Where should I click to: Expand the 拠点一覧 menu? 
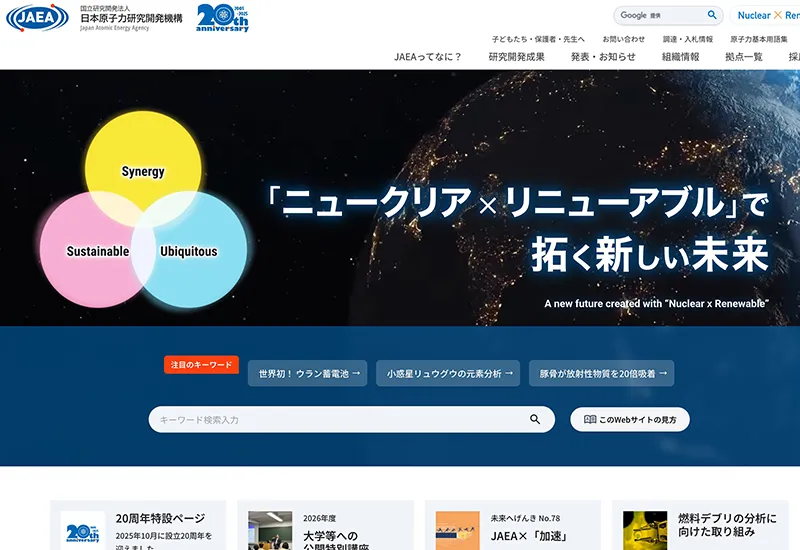tap(744, 57)
